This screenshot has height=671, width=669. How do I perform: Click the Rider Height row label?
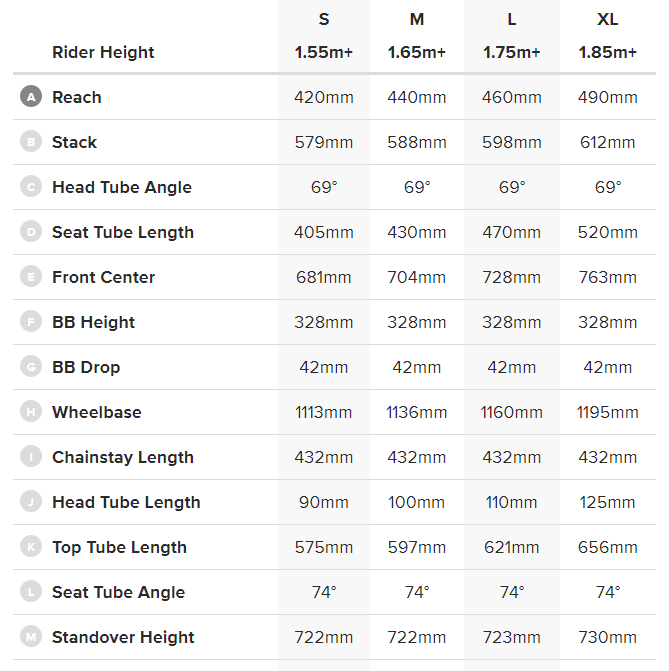click(103, 52)
